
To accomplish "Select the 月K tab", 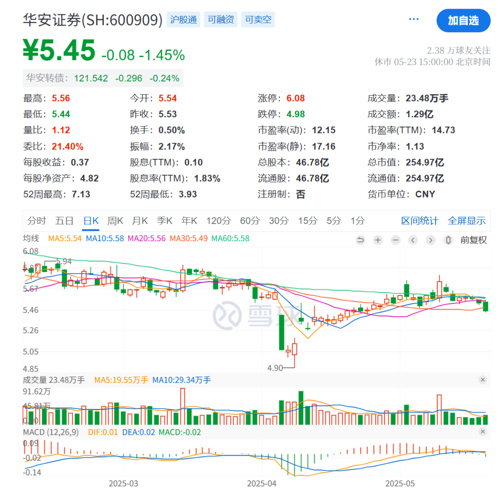I will [140, 221].
